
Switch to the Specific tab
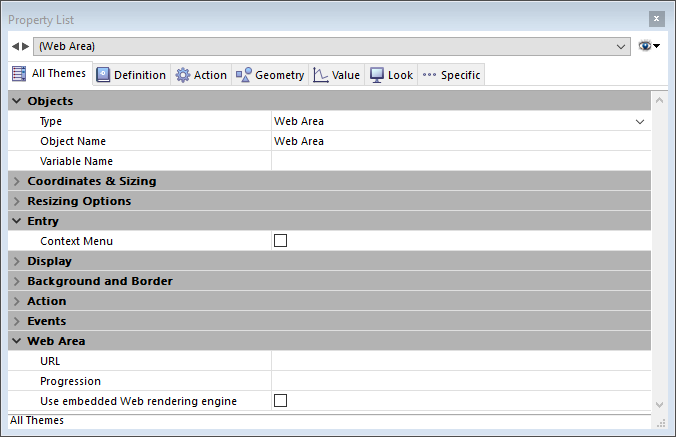451,75
